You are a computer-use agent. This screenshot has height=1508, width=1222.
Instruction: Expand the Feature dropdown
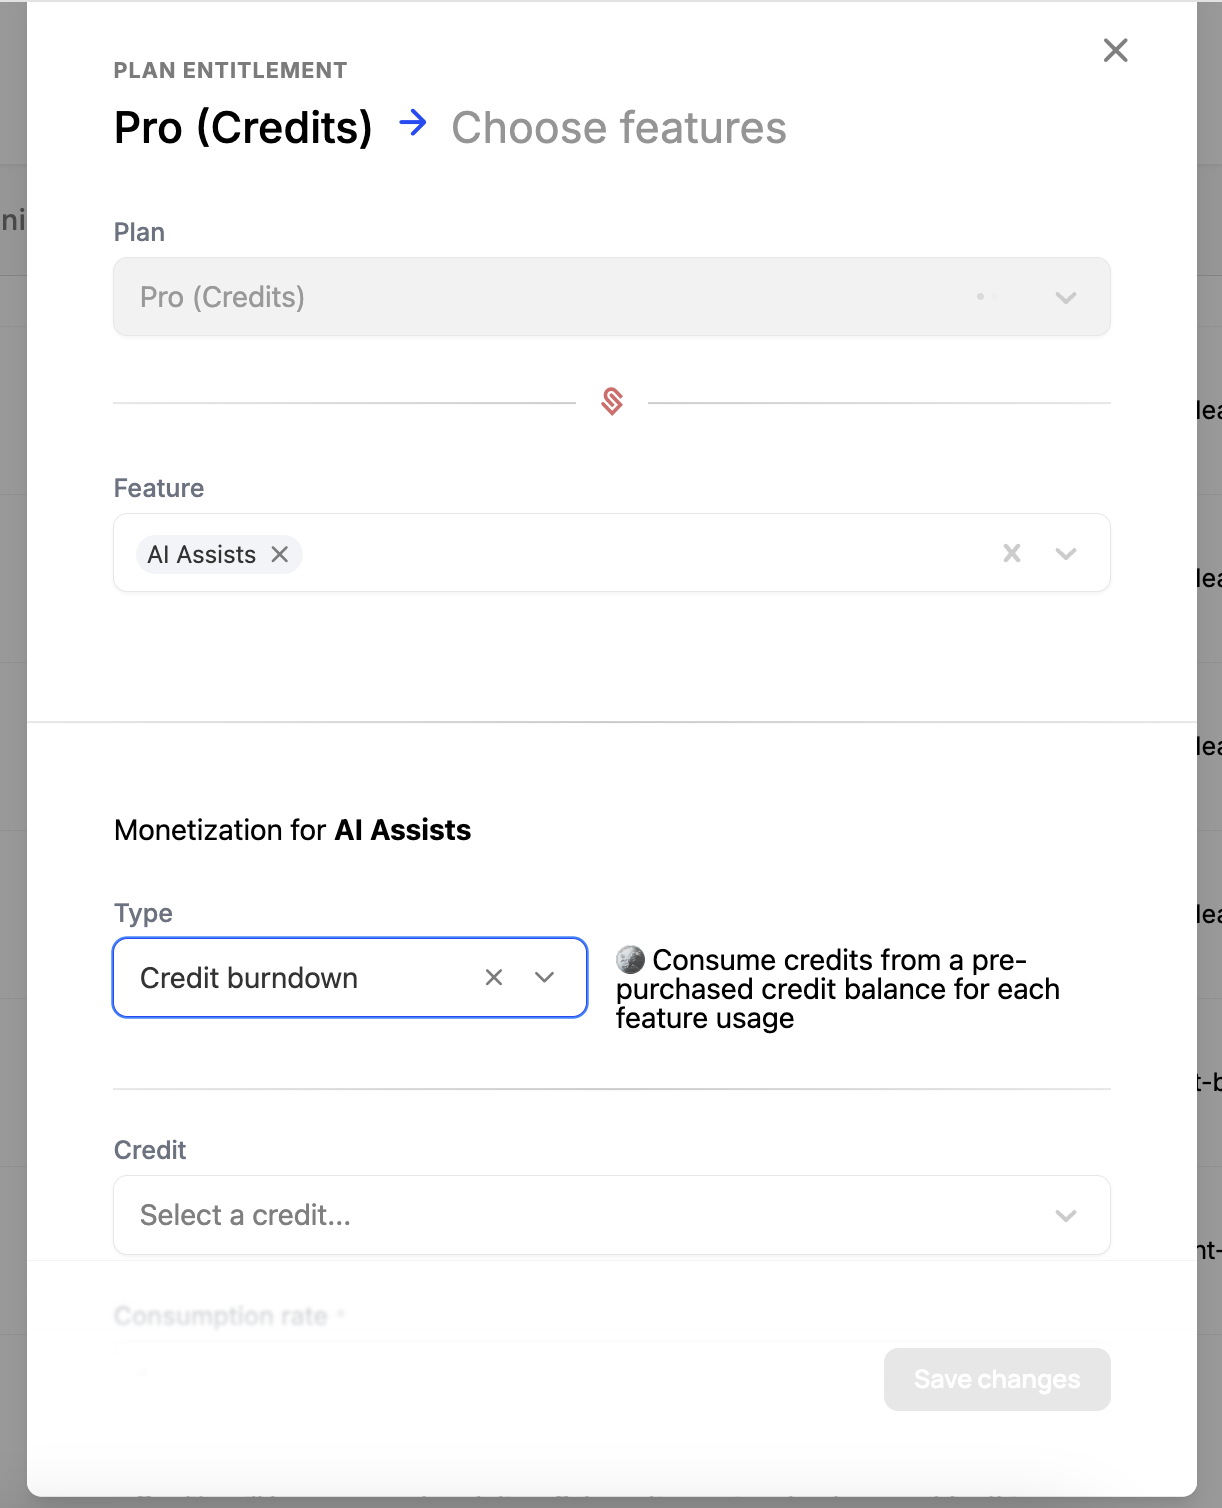click(x=1066, y=553)
